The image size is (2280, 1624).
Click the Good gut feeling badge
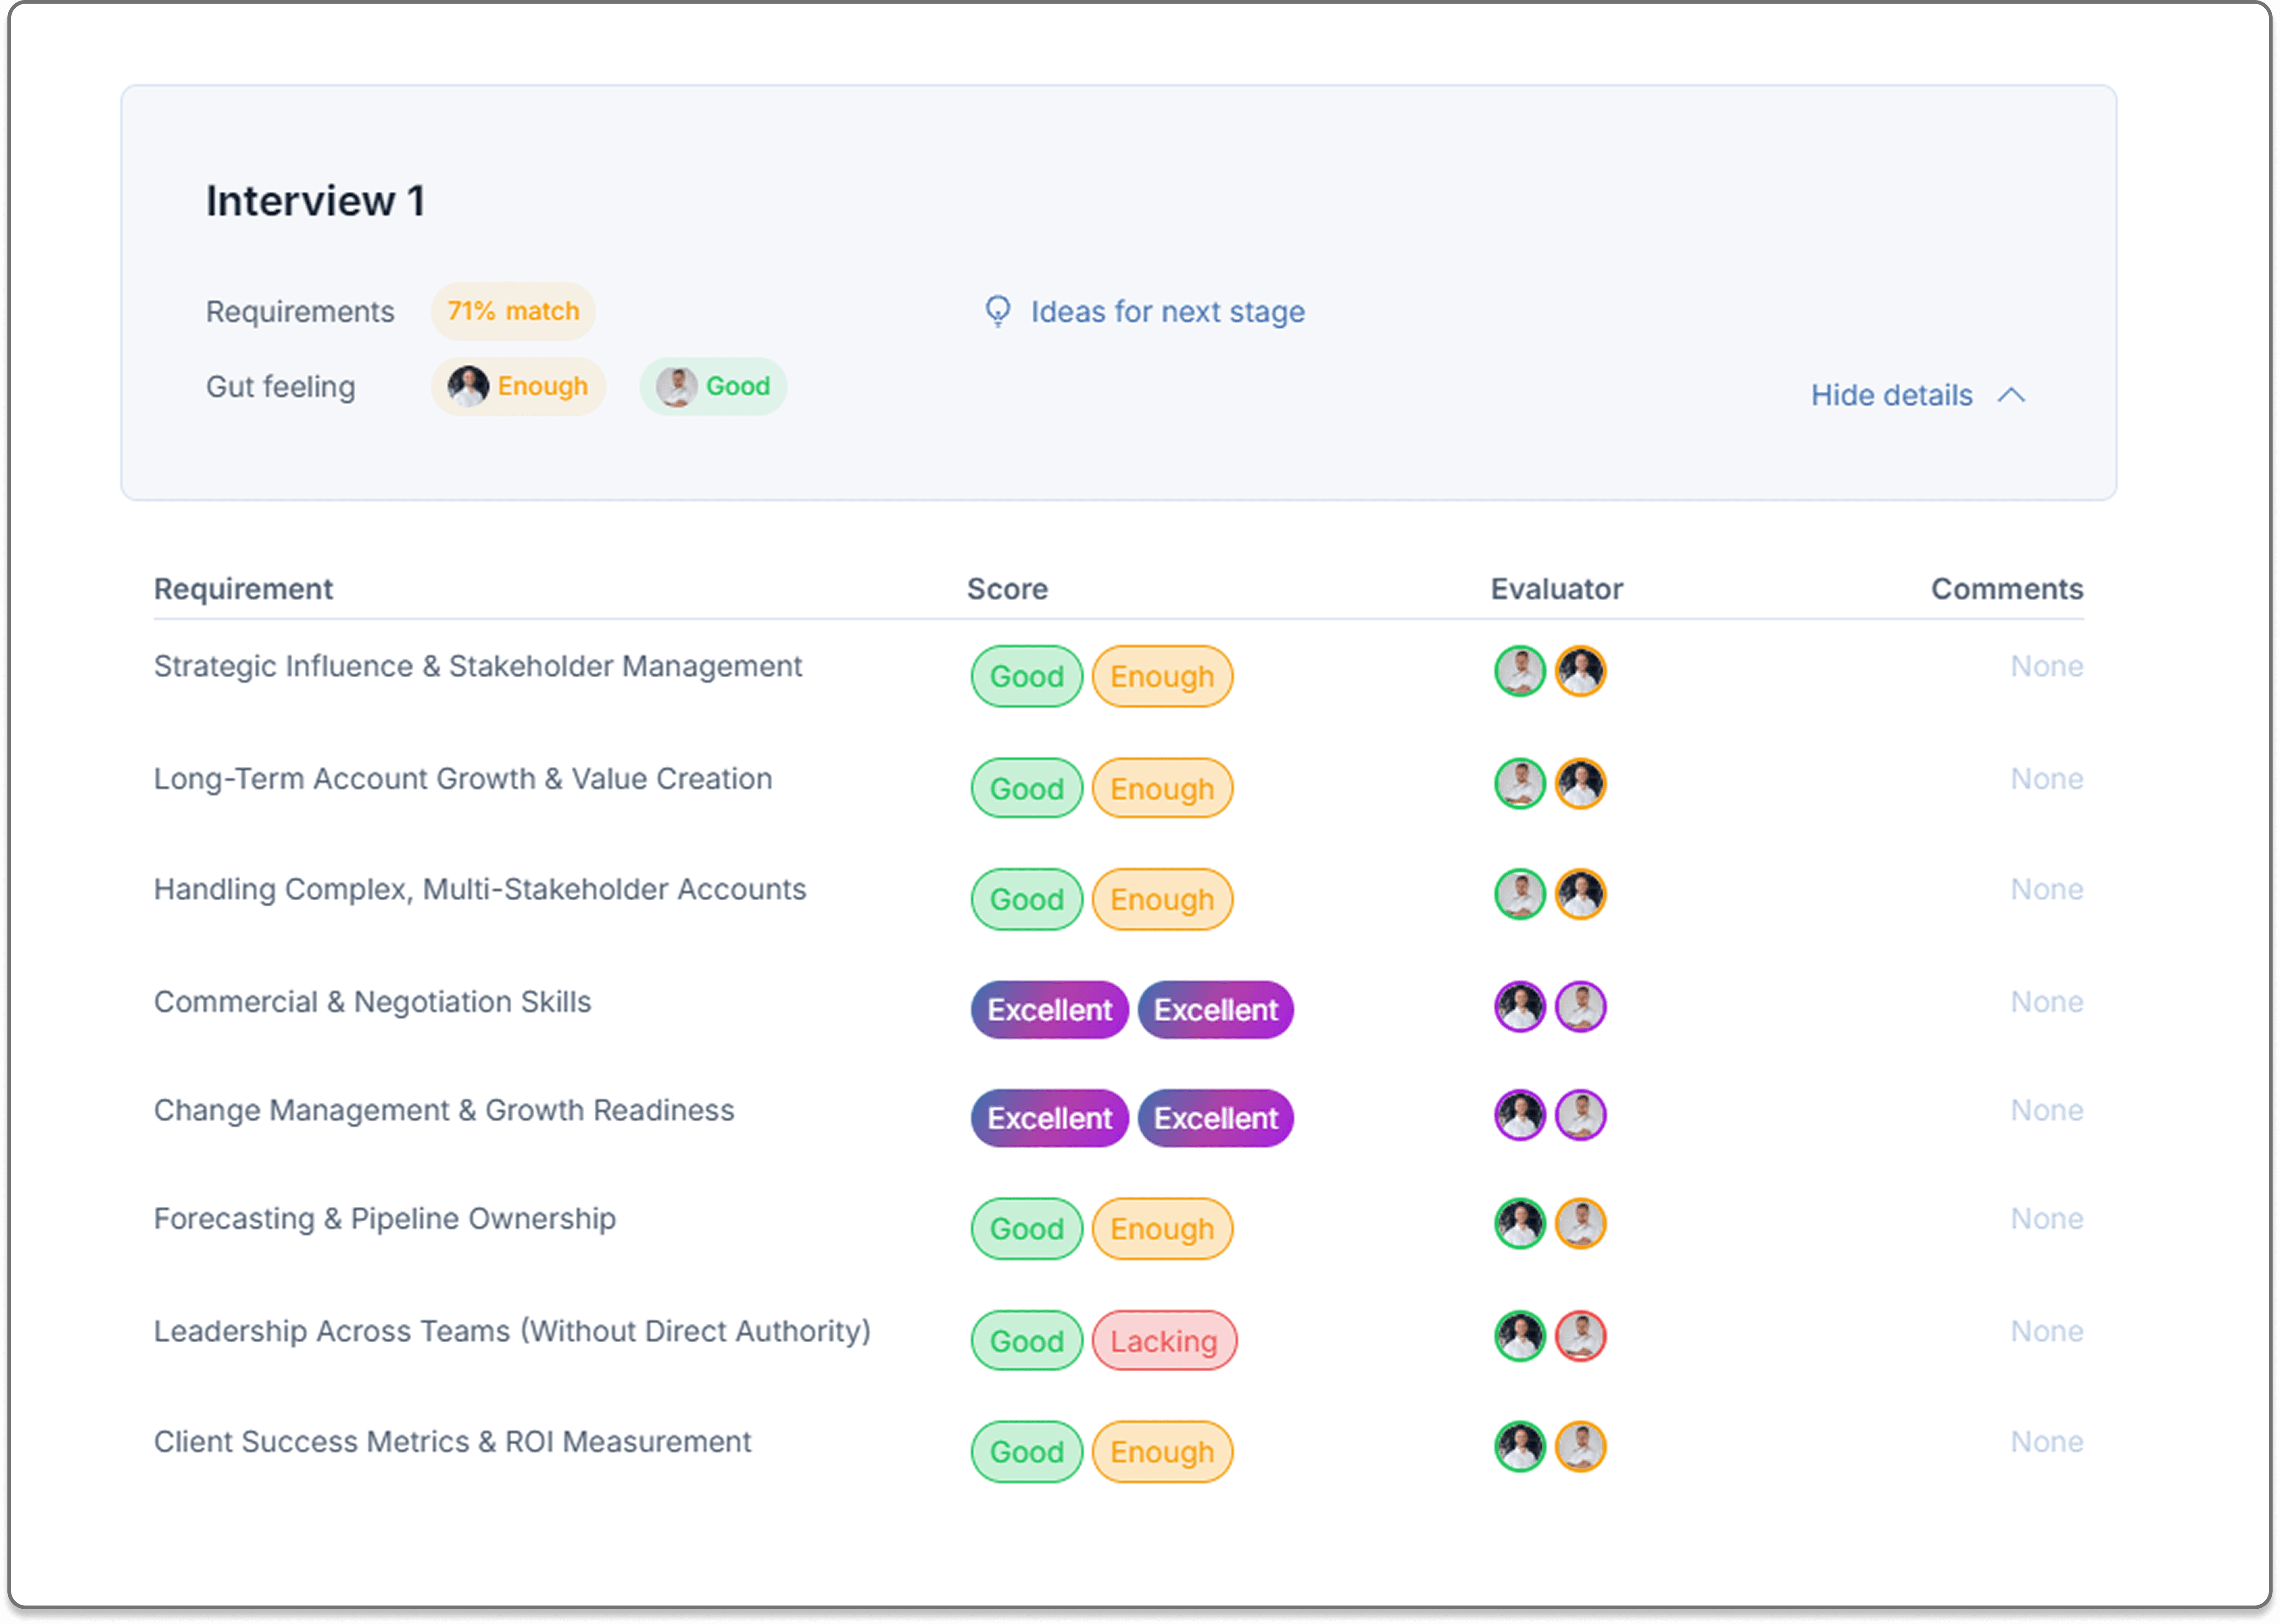[x=713, y=386]
